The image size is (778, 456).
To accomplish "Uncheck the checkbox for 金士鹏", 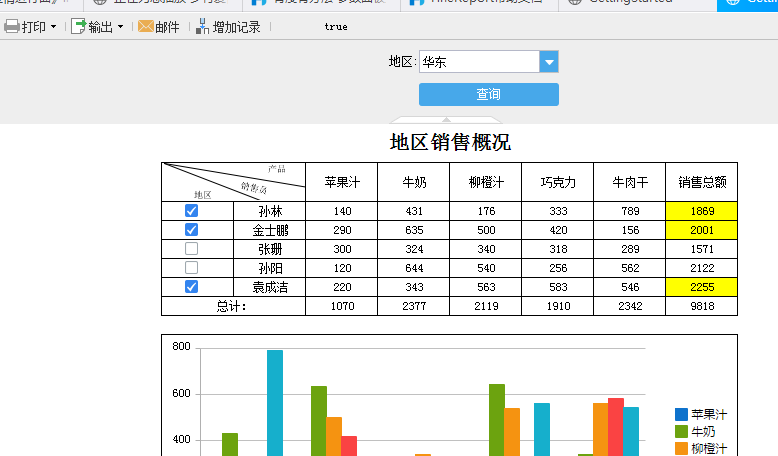I will 192,230.
